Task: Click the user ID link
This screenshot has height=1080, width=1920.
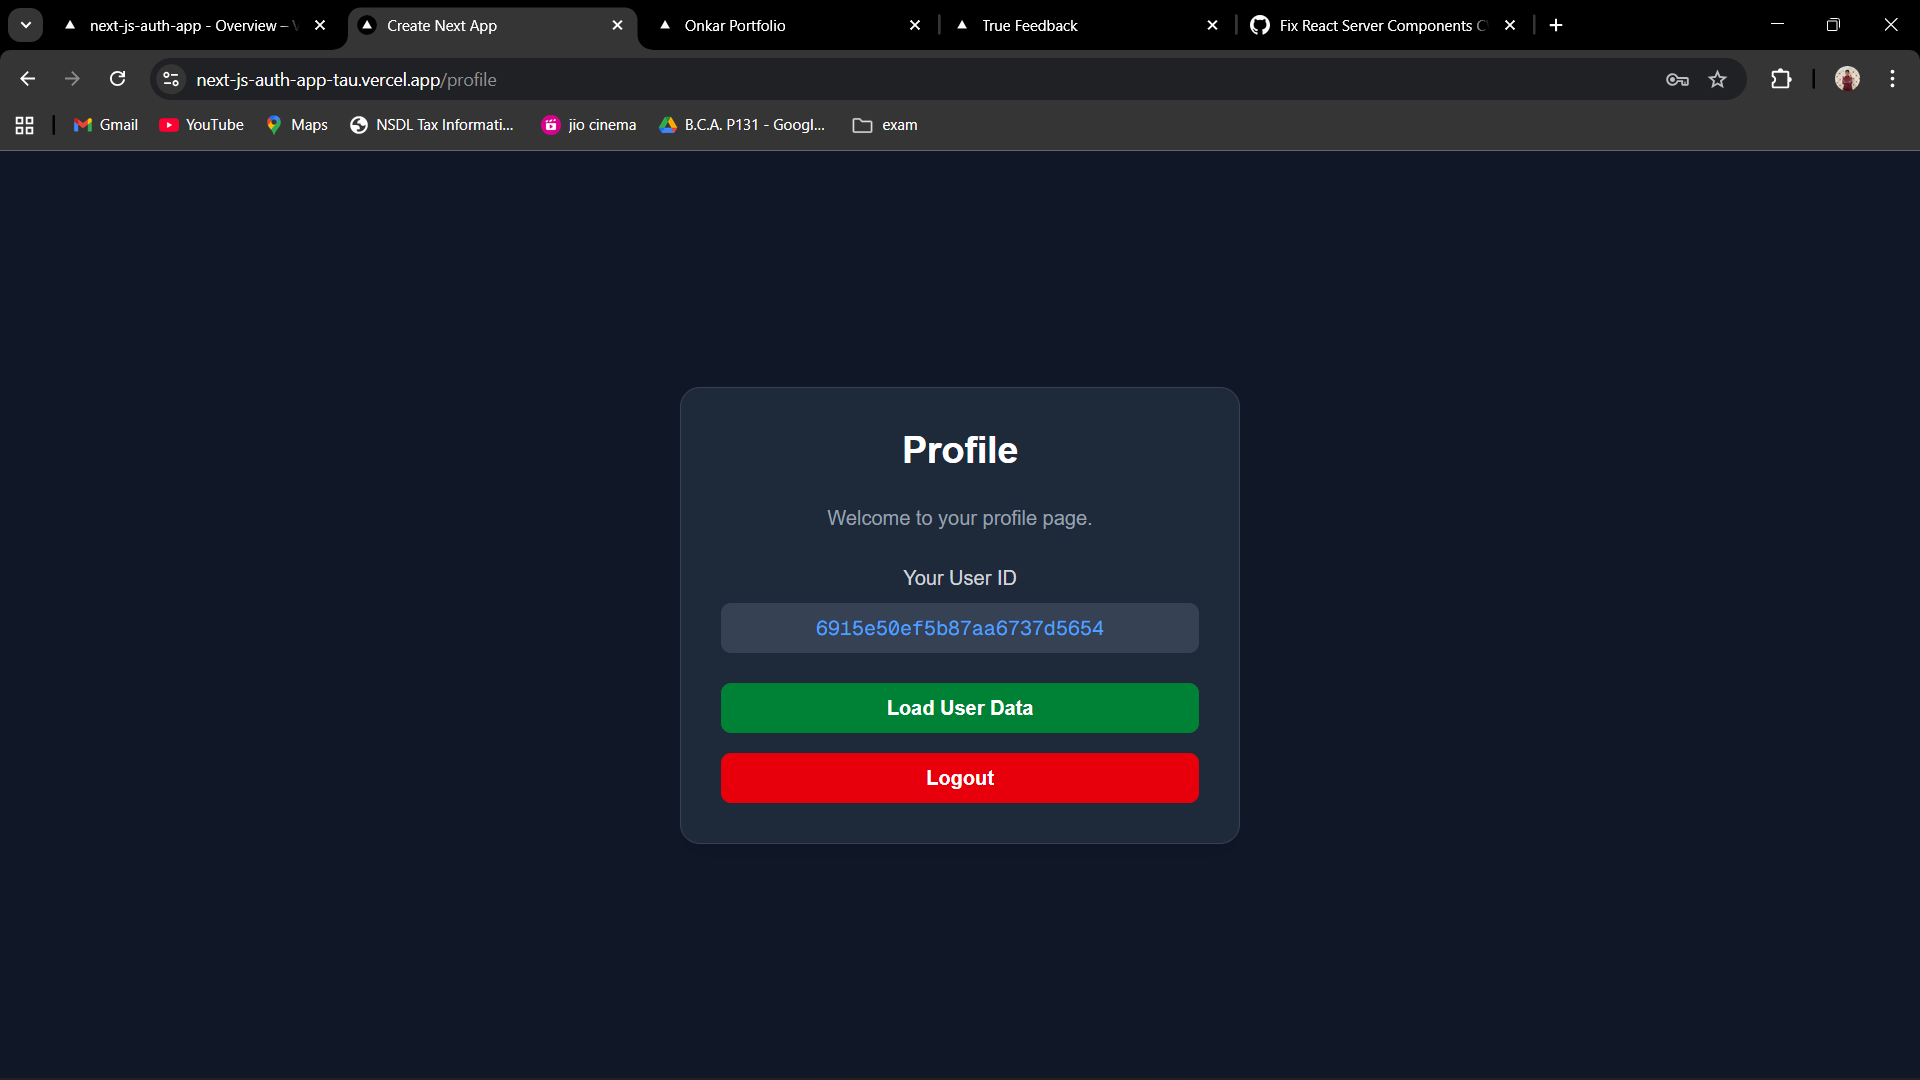Action: point(959,628)
